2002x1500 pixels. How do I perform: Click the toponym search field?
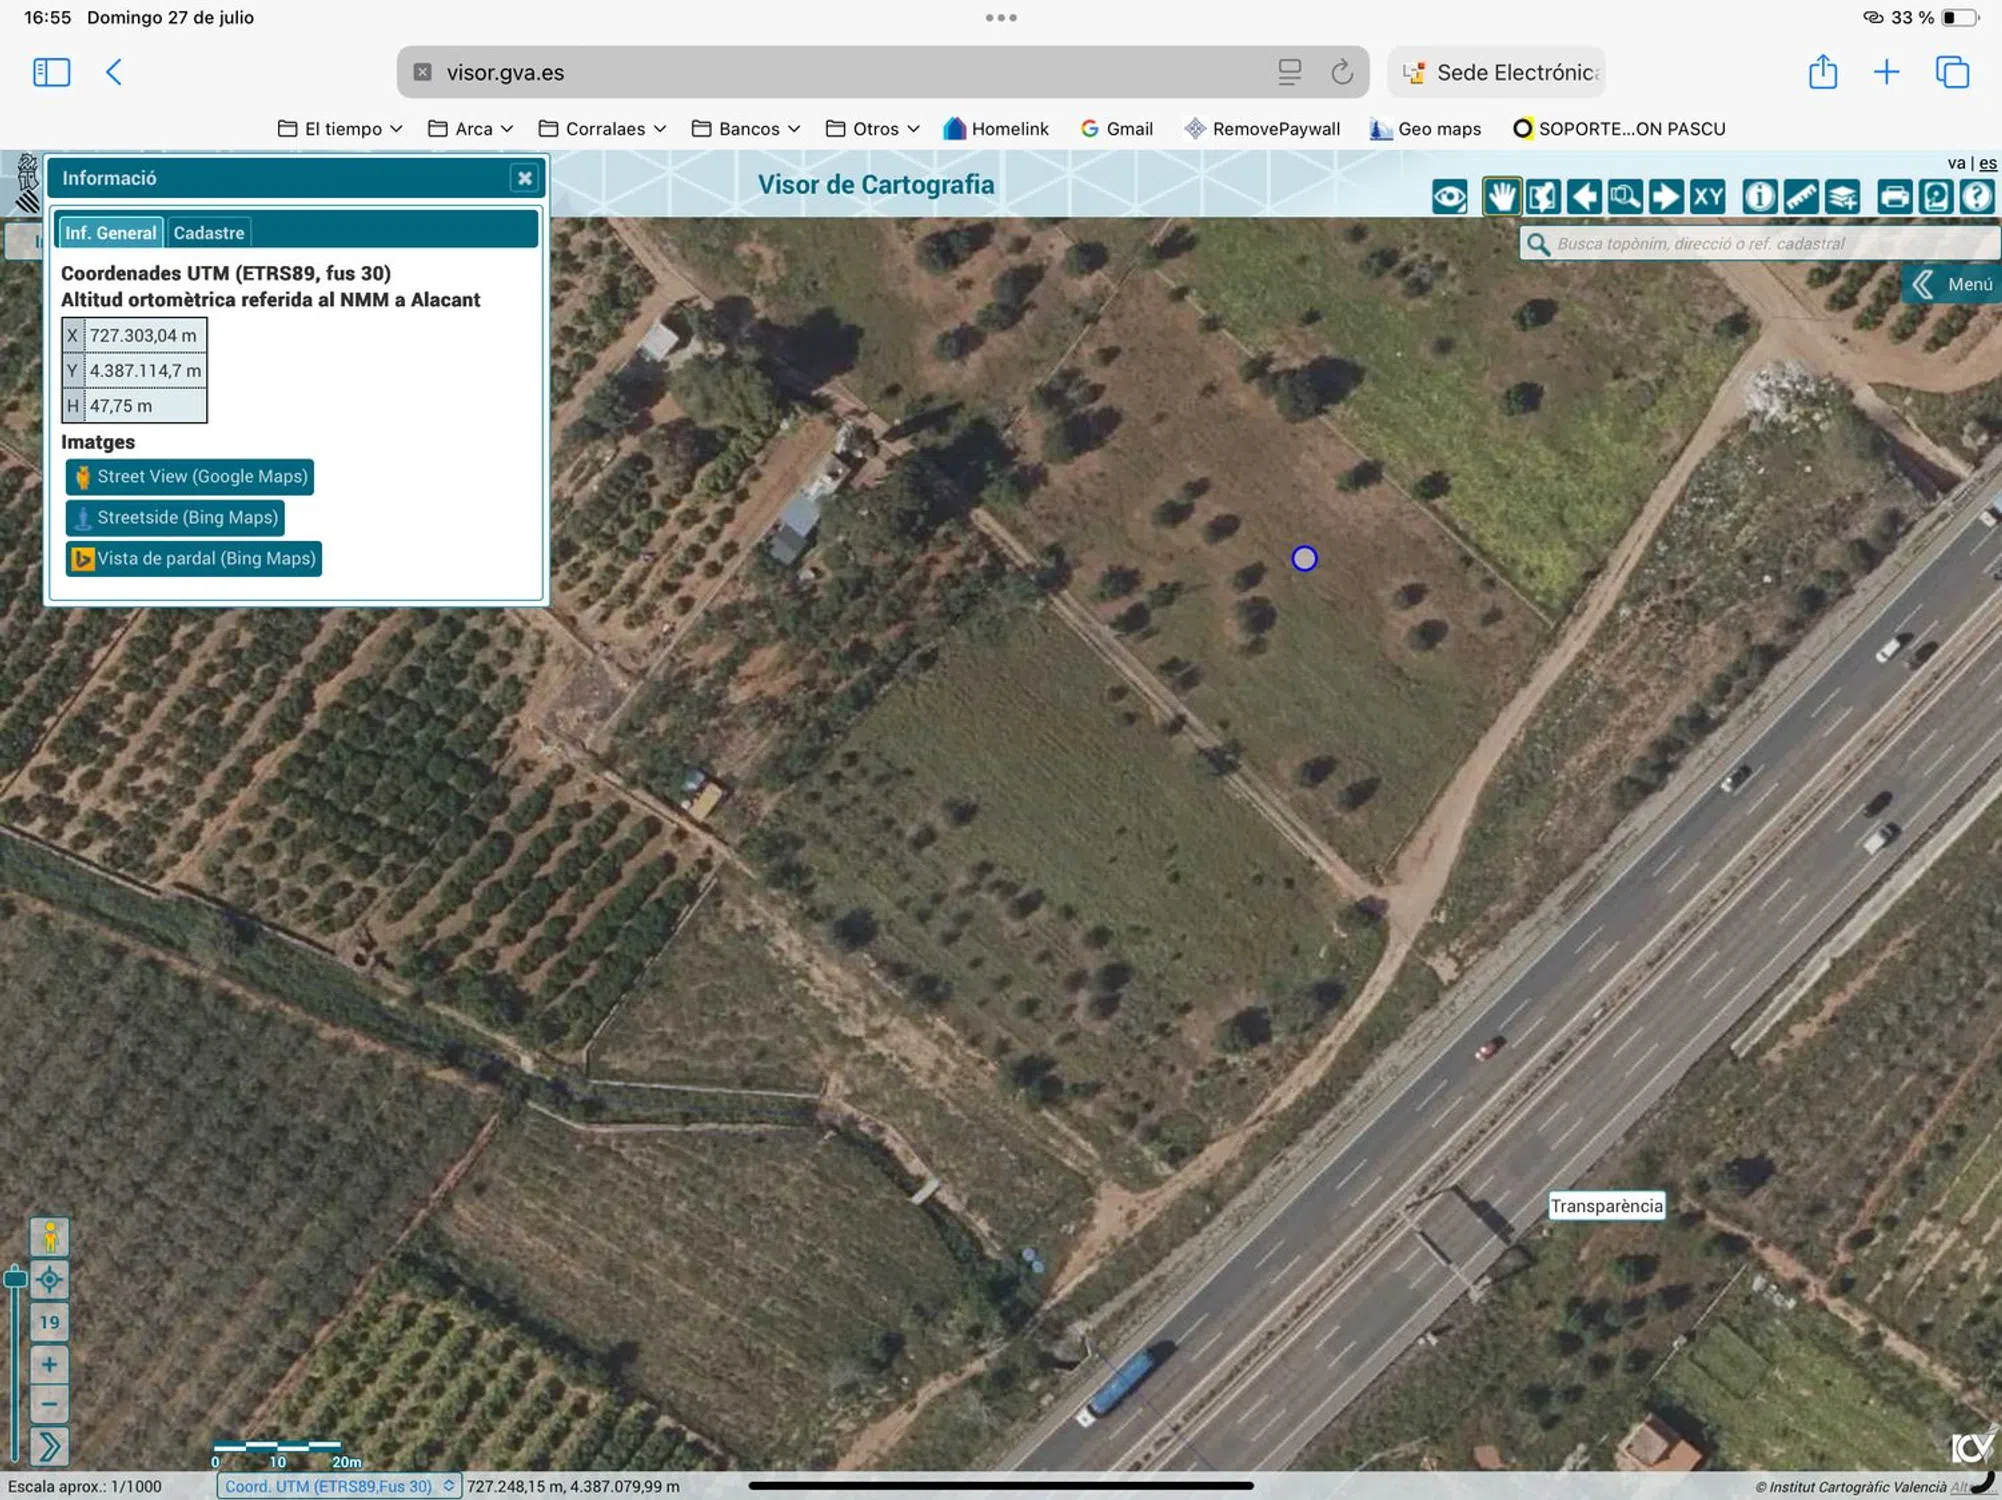[x=1760, y=244]
